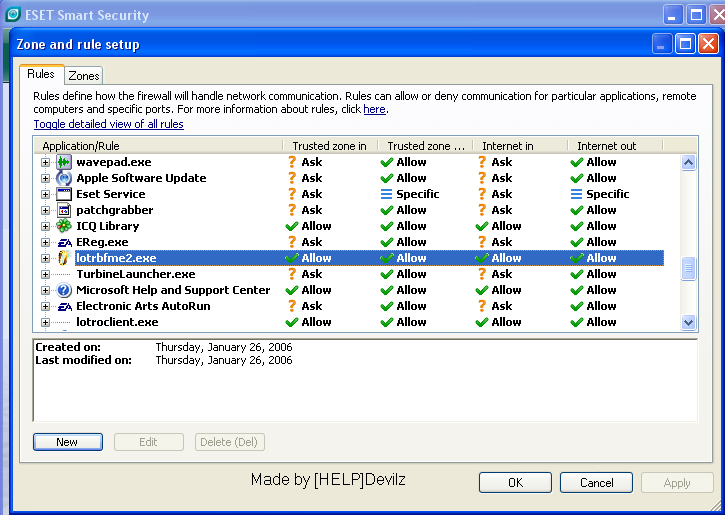Select the lotroclient.exe row name
725x515 pixels.
pyautogui.click(x=117, y=322)
